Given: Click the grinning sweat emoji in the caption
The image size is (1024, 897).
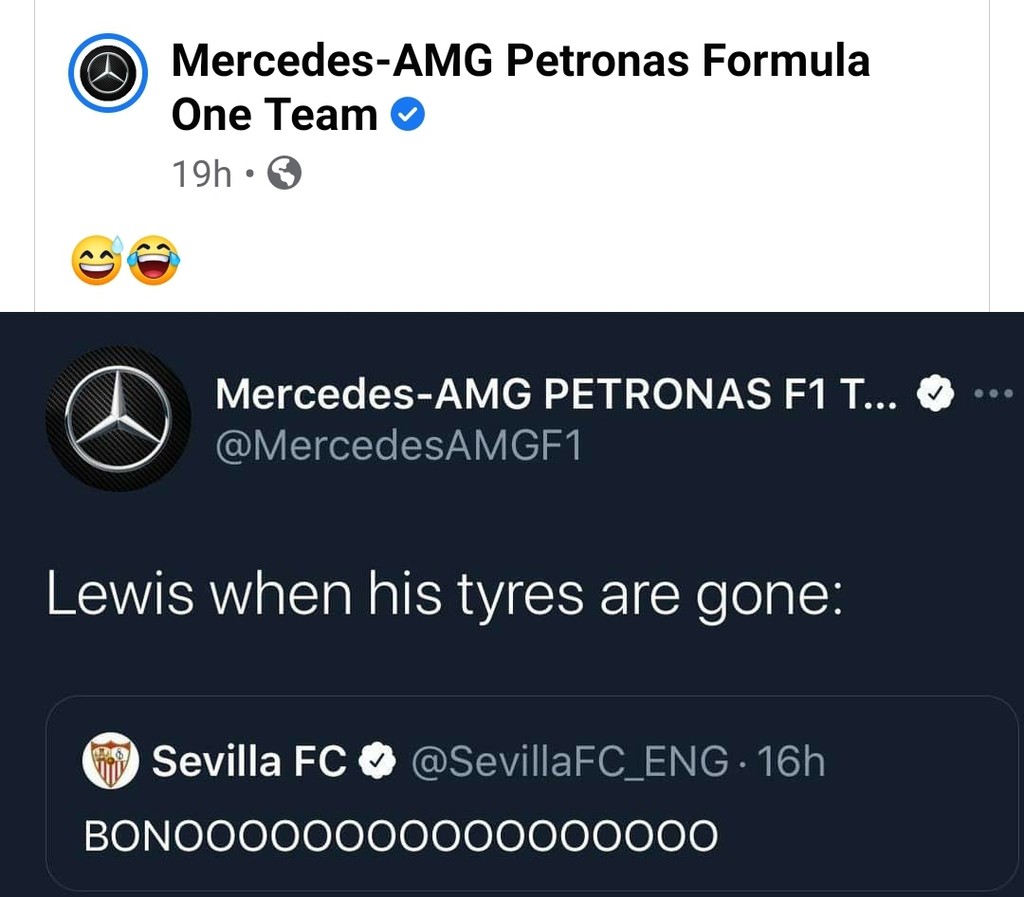Looking at the screenshot, I should (x=97, y=262).
